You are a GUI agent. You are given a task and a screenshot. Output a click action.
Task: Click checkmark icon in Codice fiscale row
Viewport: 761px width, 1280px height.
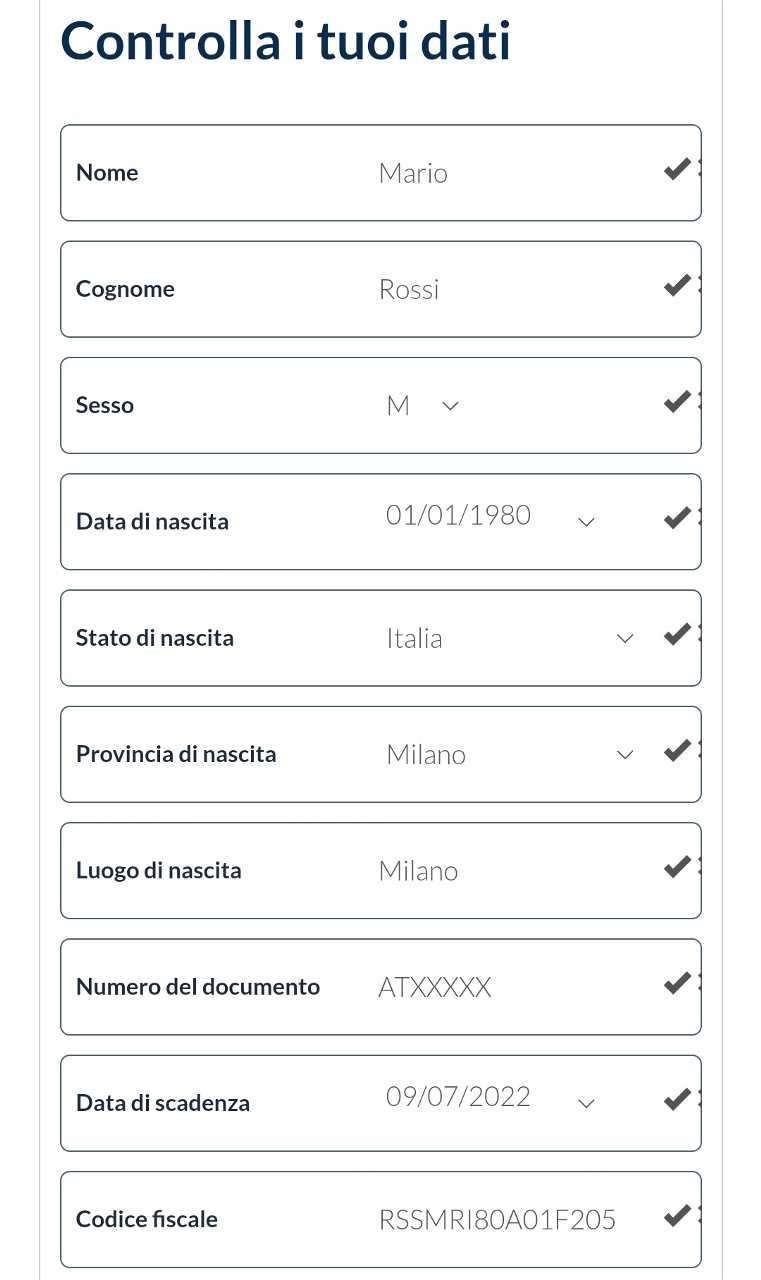[678, 1216]
